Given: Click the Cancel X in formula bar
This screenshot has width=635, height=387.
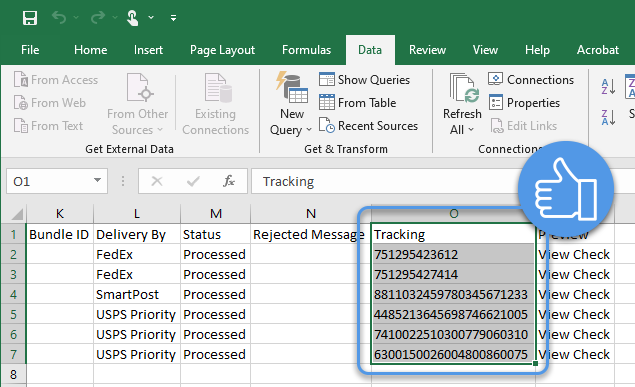Looking at the screenshot, I should click(157, 181).
